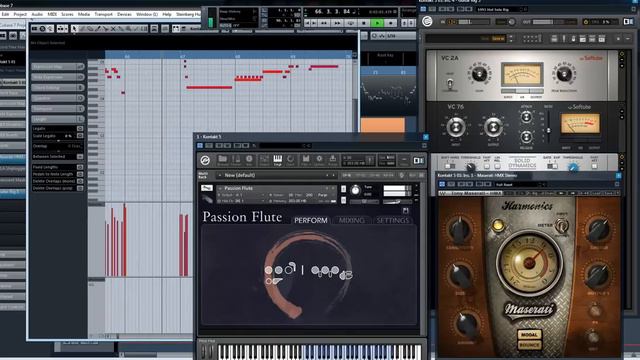Open Kontakt Purge menu icon
Image resolution: width=640 pixels, height=360 pixels.
tap(333, 160)
